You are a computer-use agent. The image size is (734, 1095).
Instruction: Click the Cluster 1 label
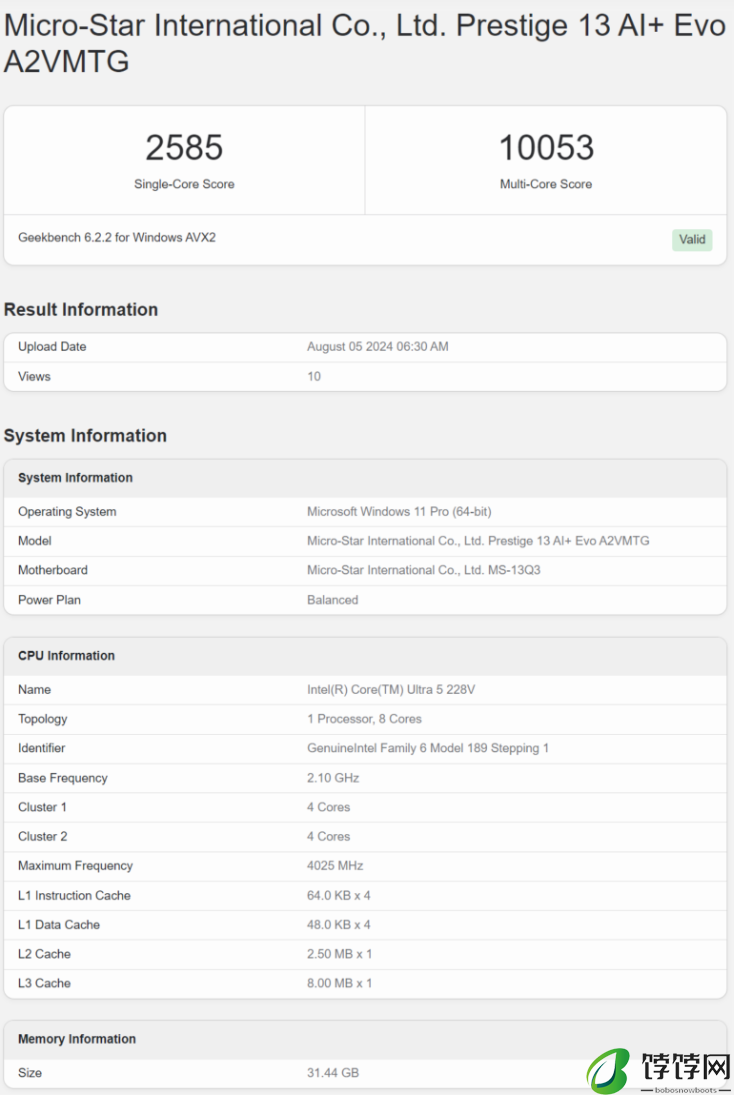43,807
